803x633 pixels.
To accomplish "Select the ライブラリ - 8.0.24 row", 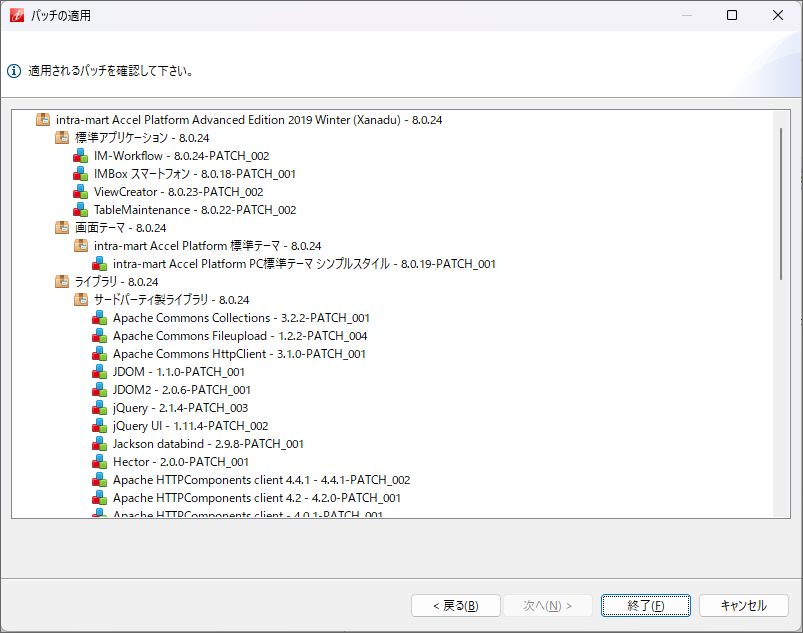I will click(x=116, y=282).
